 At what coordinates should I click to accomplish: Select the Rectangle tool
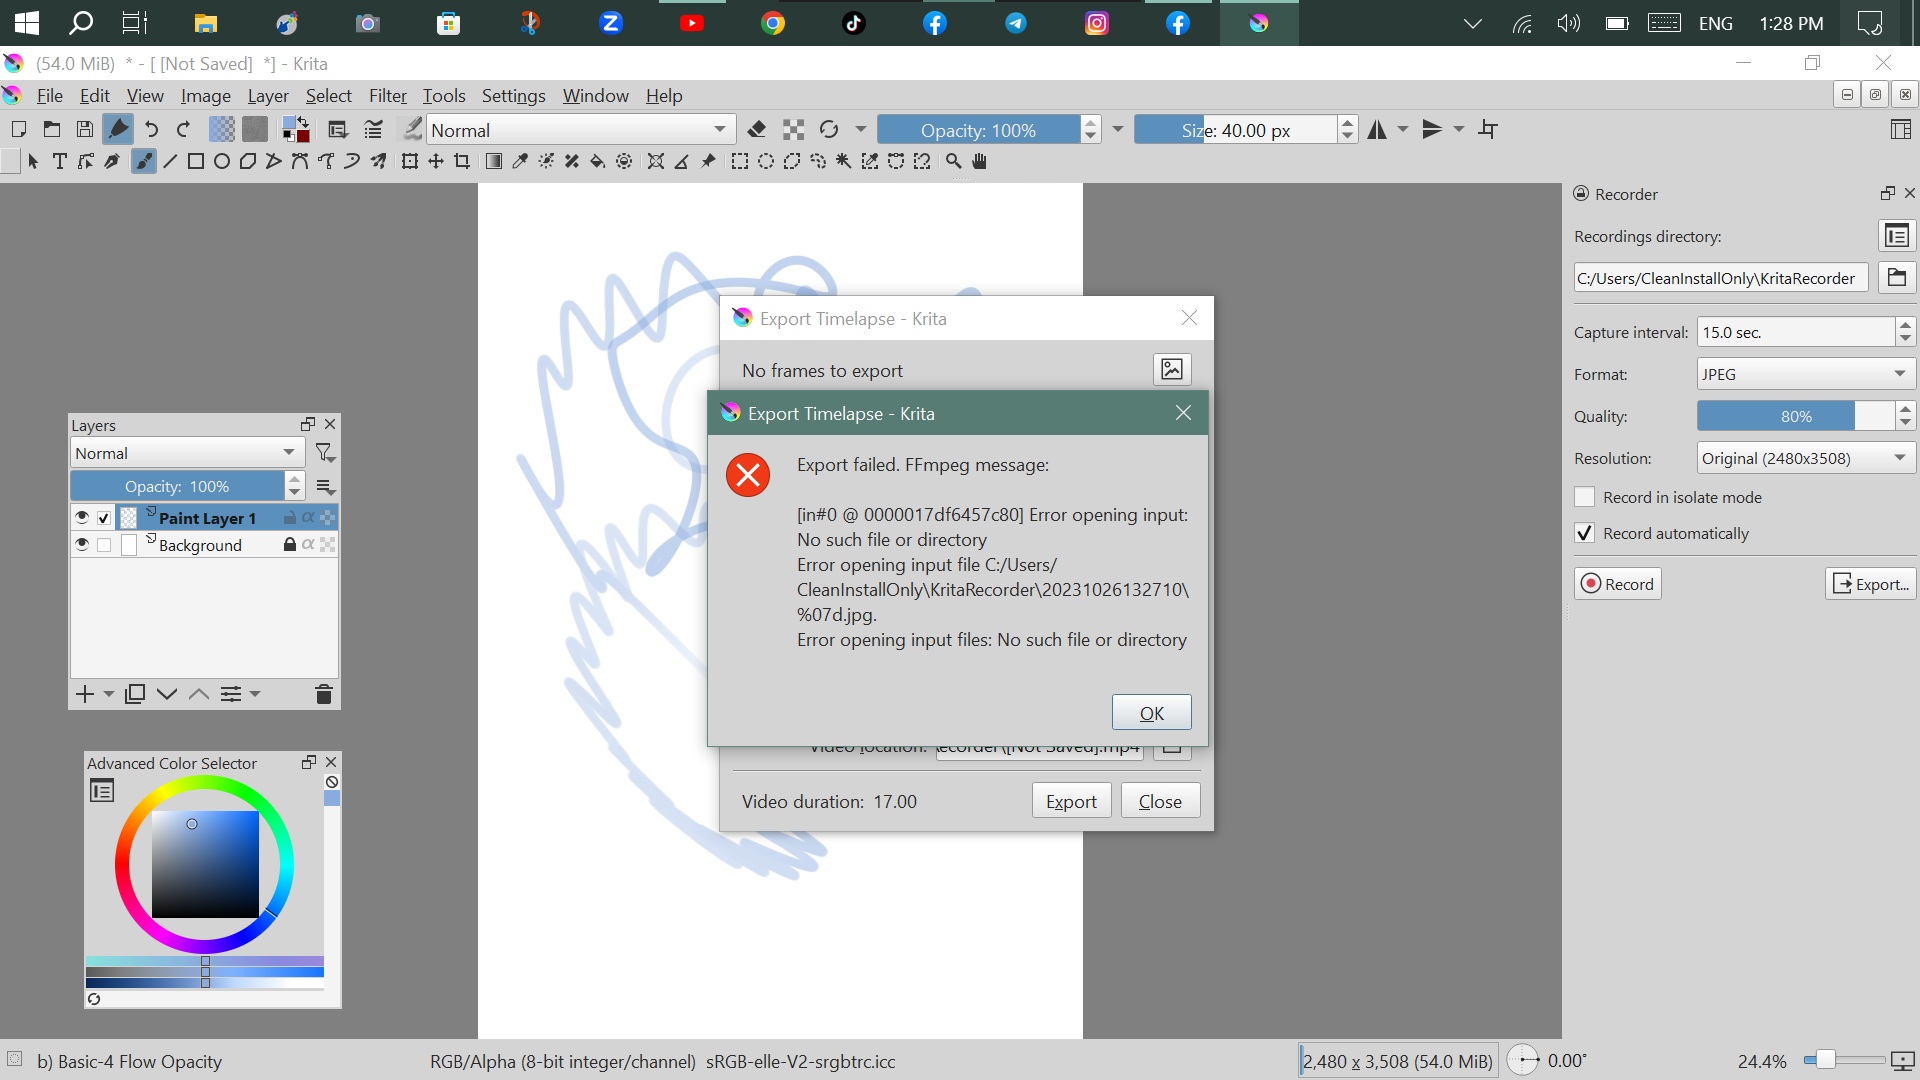click(196, 161)
